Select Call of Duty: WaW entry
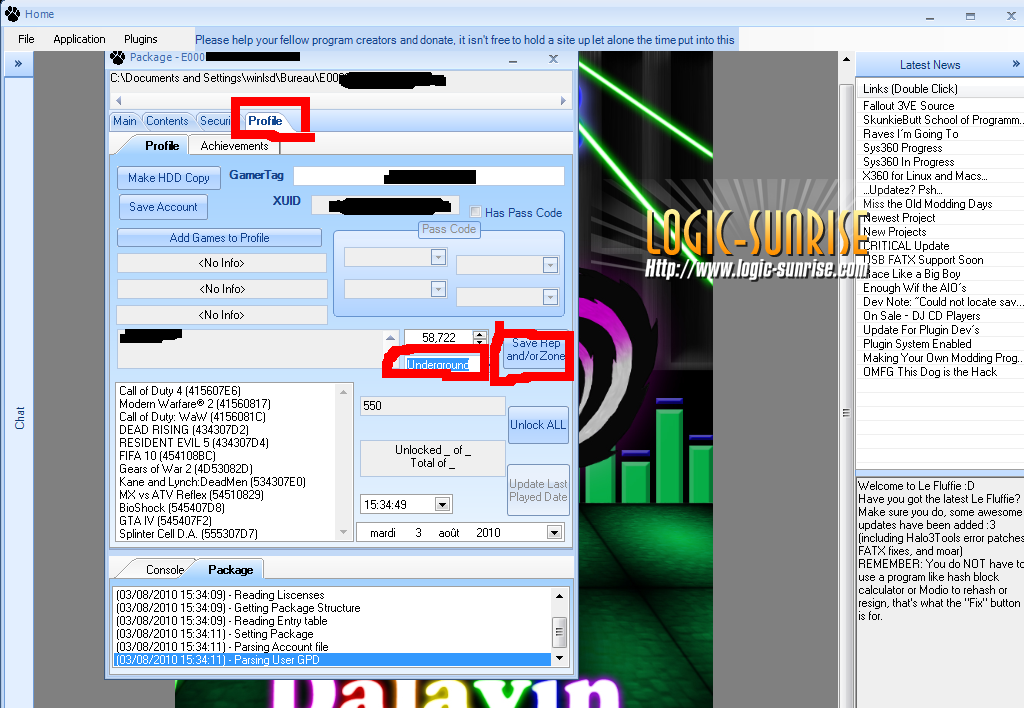 [x=192, y=417]
